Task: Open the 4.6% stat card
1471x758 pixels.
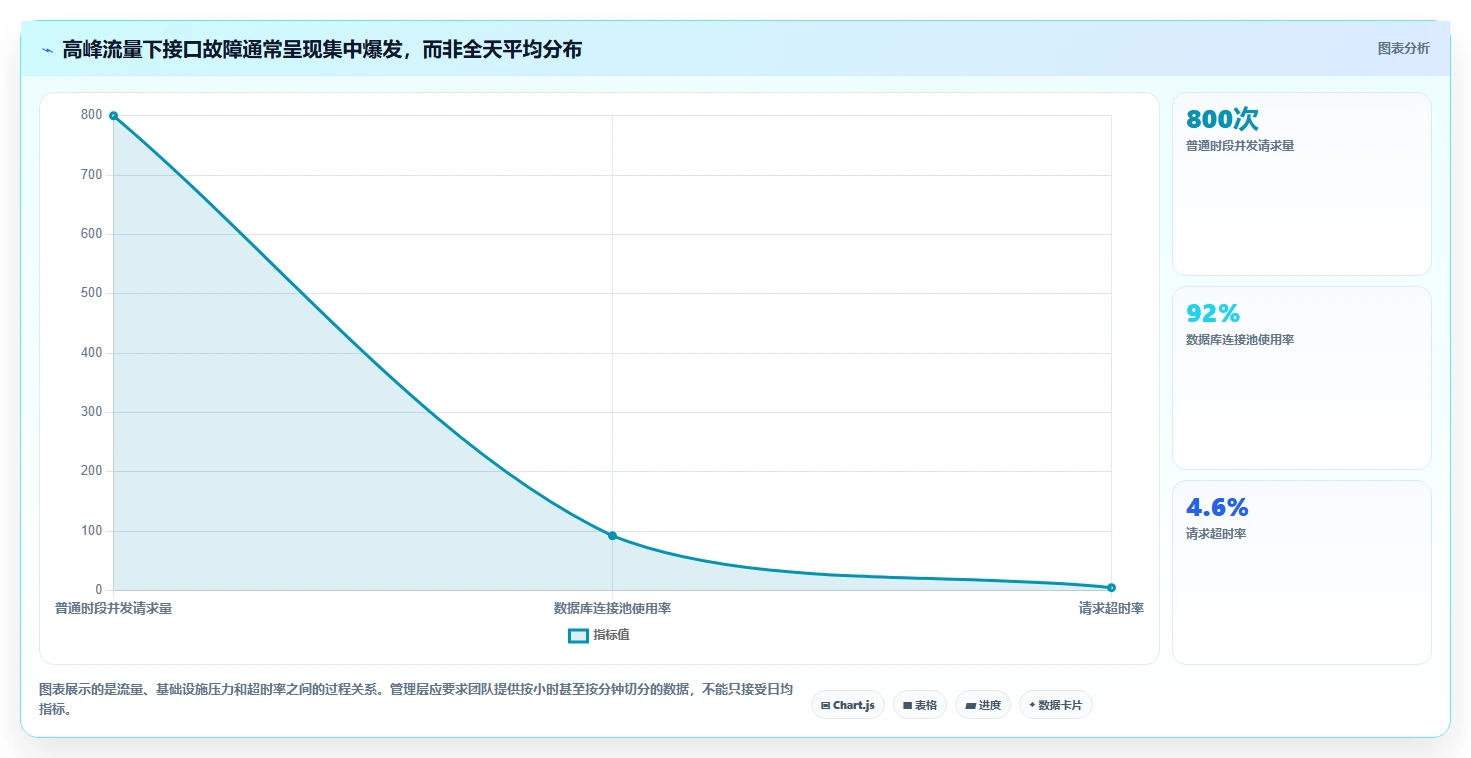Action: (1301, 572)
